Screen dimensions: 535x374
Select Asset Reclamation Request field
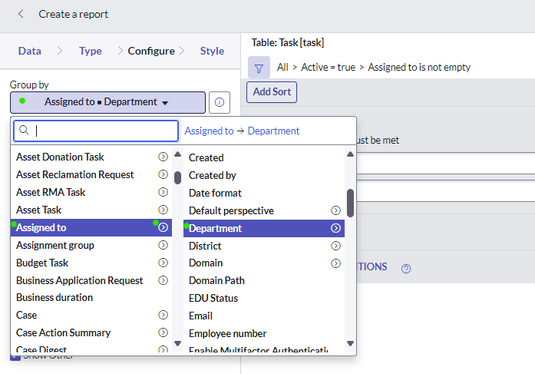pyautogui.click(x=75, y=174)
